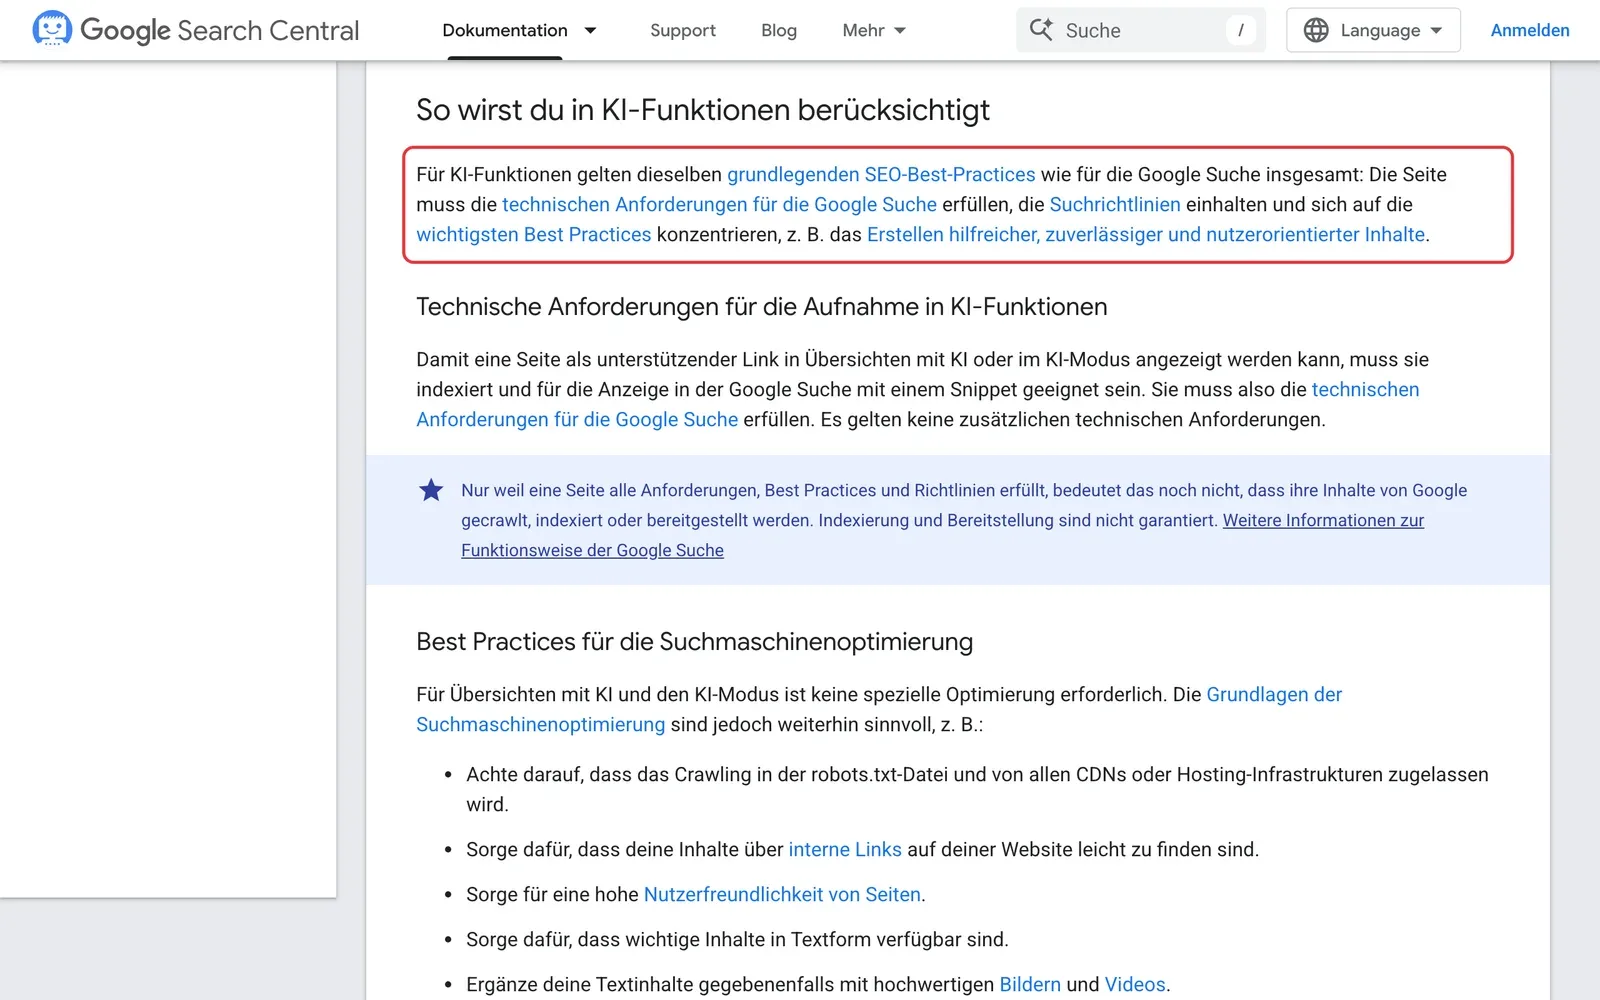Go to the Support tab
The image size is (1600, 1000).
pyautogui.click(x=683, y=30)
